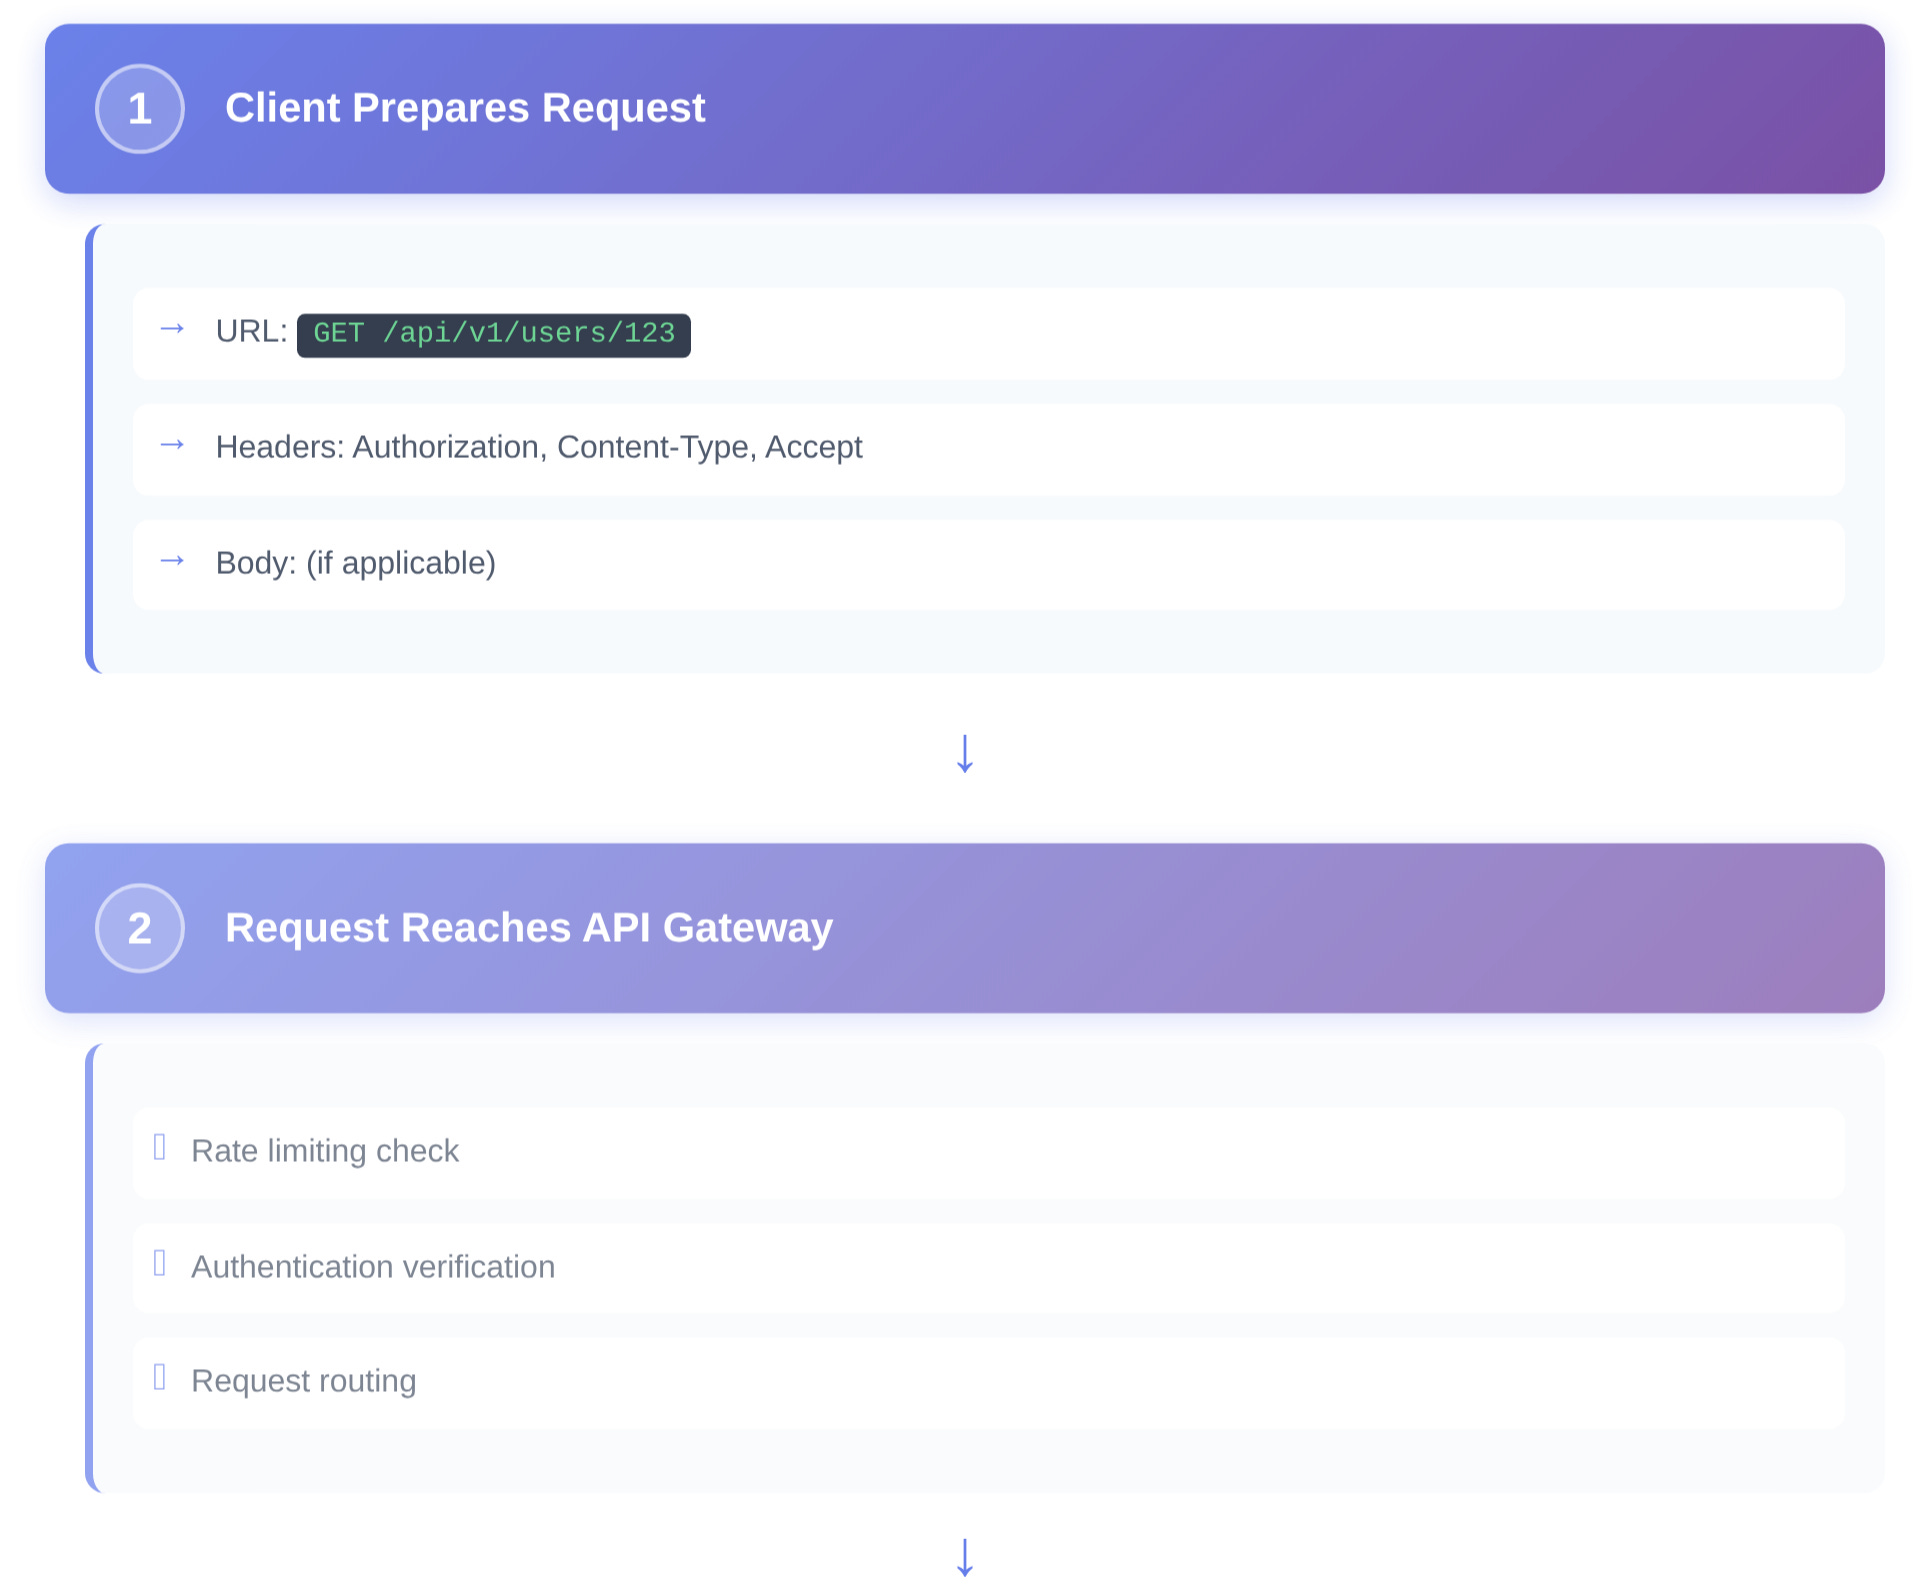Click down arrow between steps 1 and 2
The width and height of the screenshot is (1927, 1592).
(x=964, y=754)
